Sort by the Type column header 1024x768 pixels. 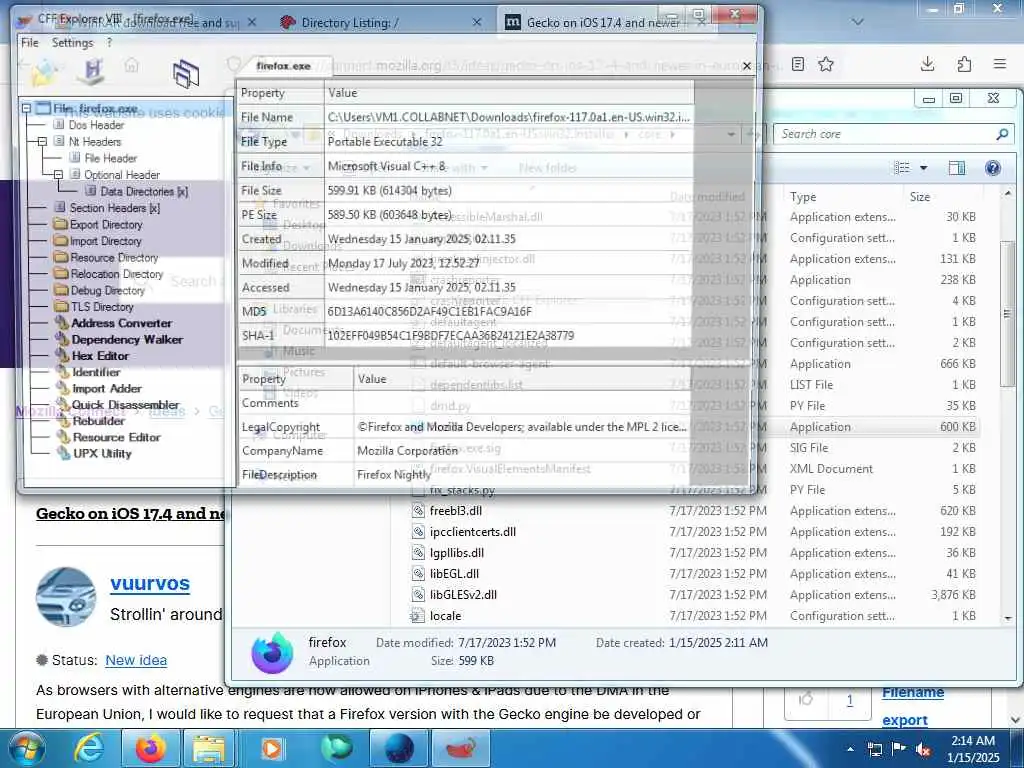pyautogui.click(x=803, y=197)
